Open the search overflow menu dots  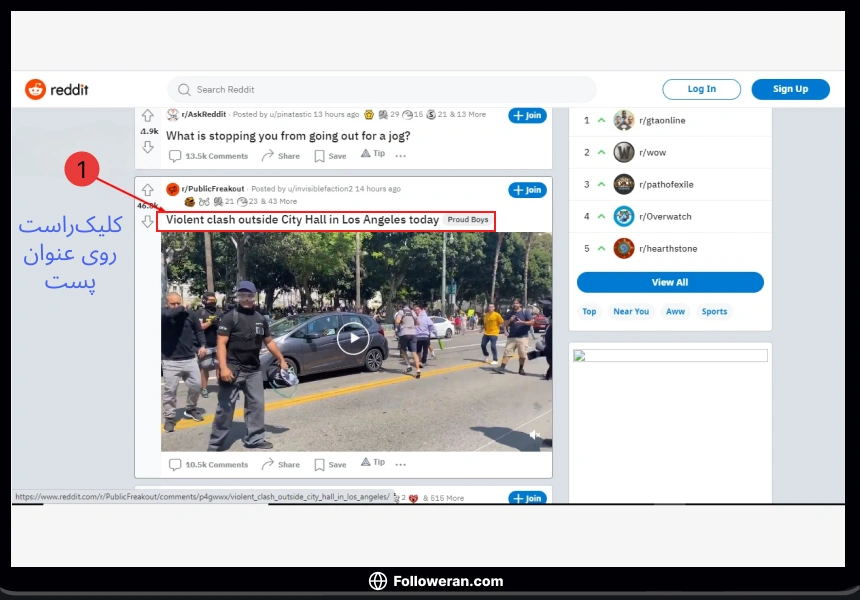coord(400,156)
